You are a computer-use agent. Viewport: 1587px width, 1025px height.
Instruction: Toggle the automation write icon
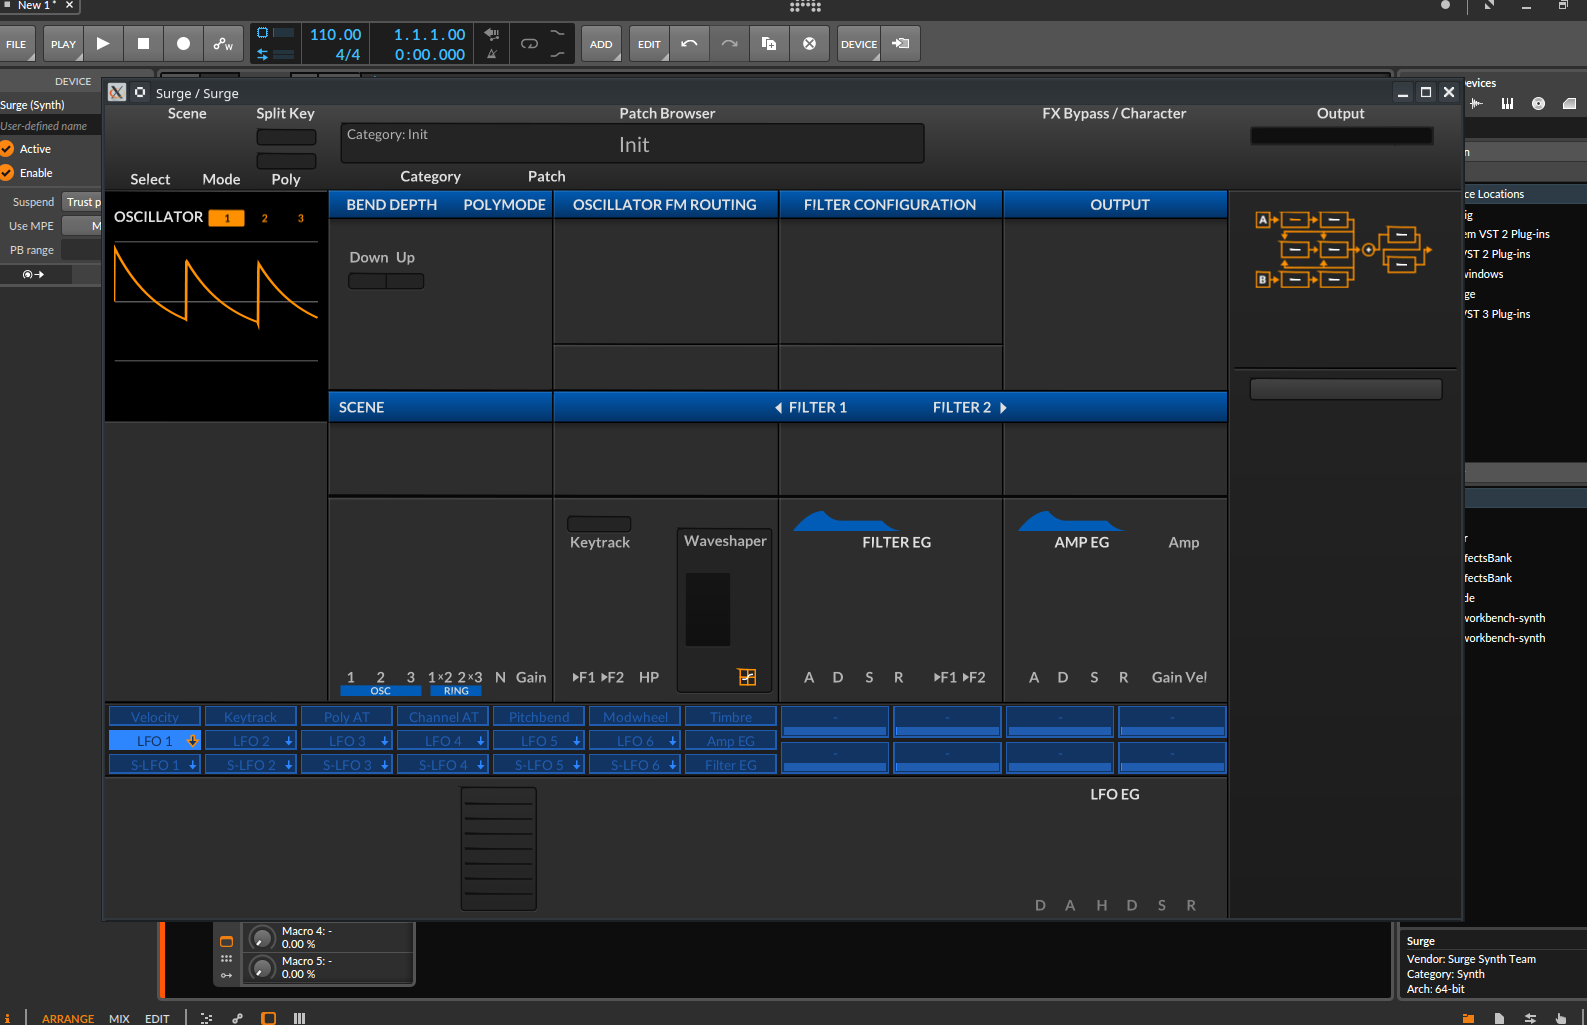223,44
